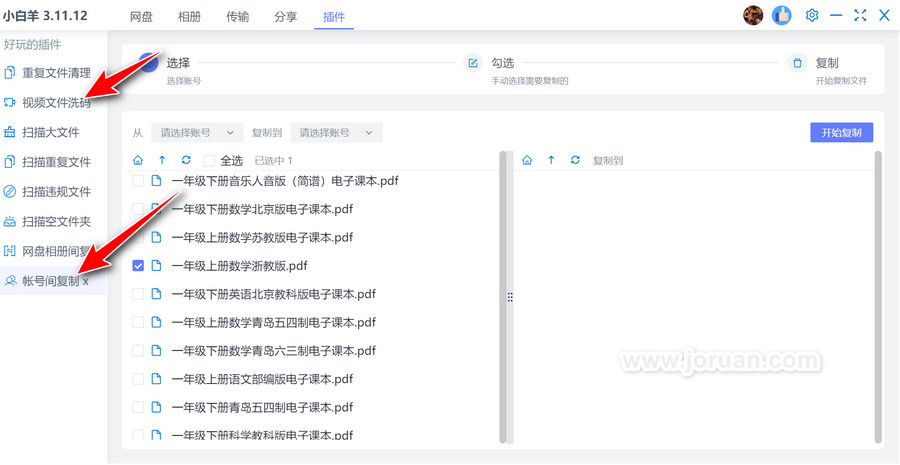
Task: Uncheck 一年级上册数学浙教版.pdf
Action: tap(139, 266)
